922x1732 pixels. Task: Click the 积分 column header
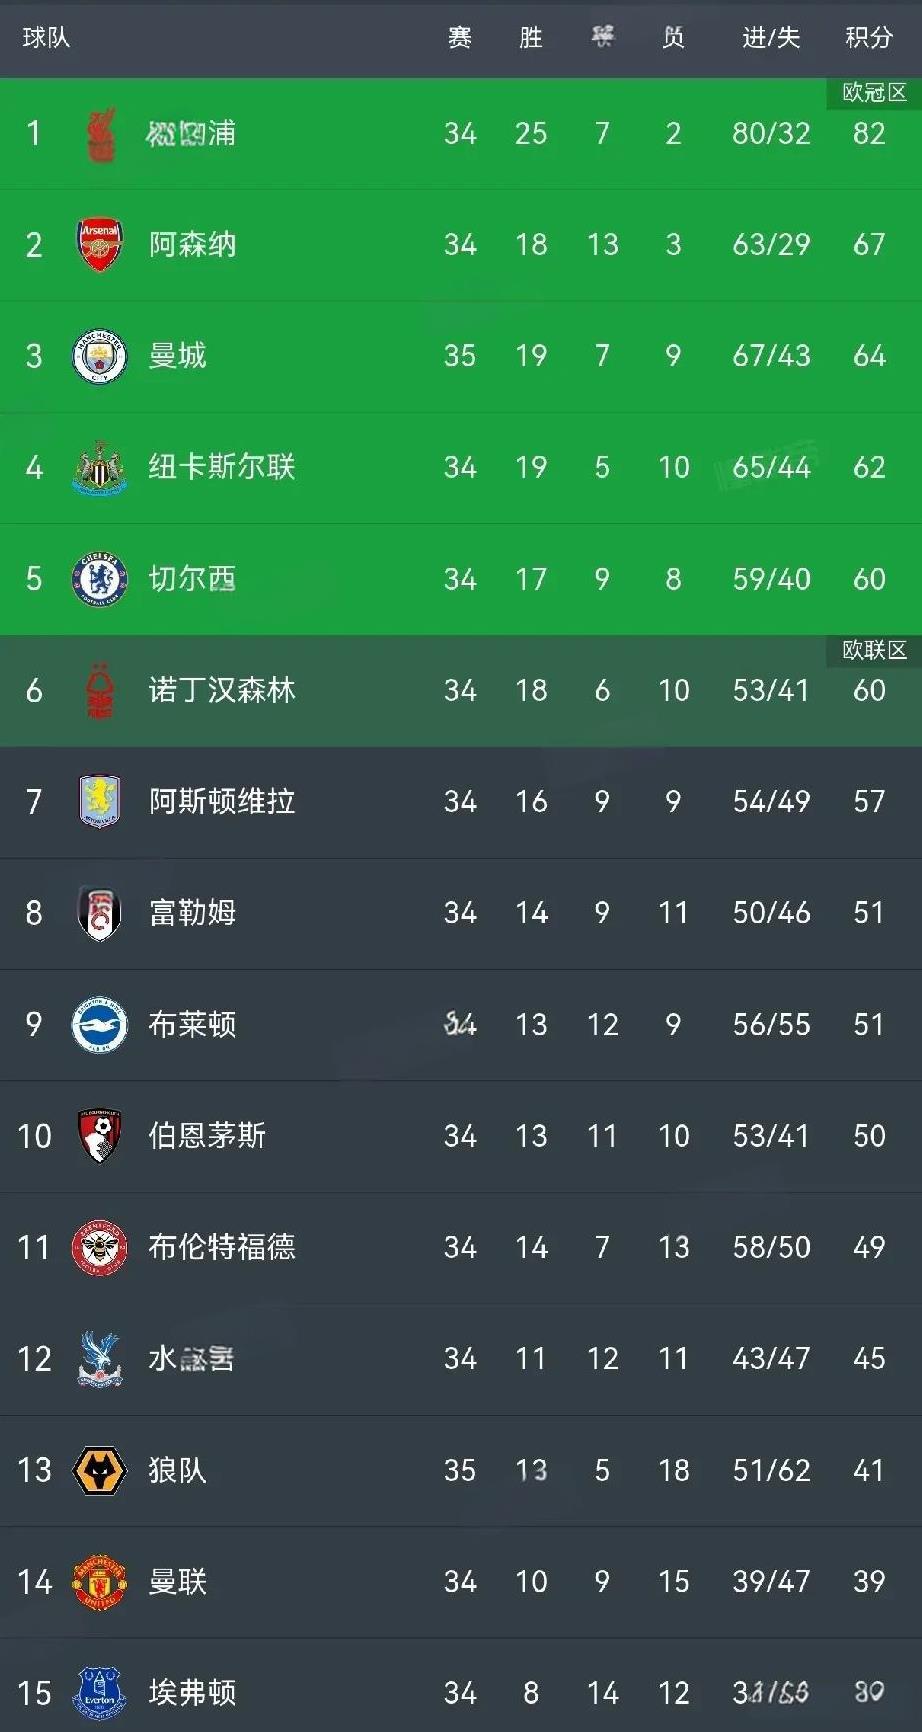869,38
